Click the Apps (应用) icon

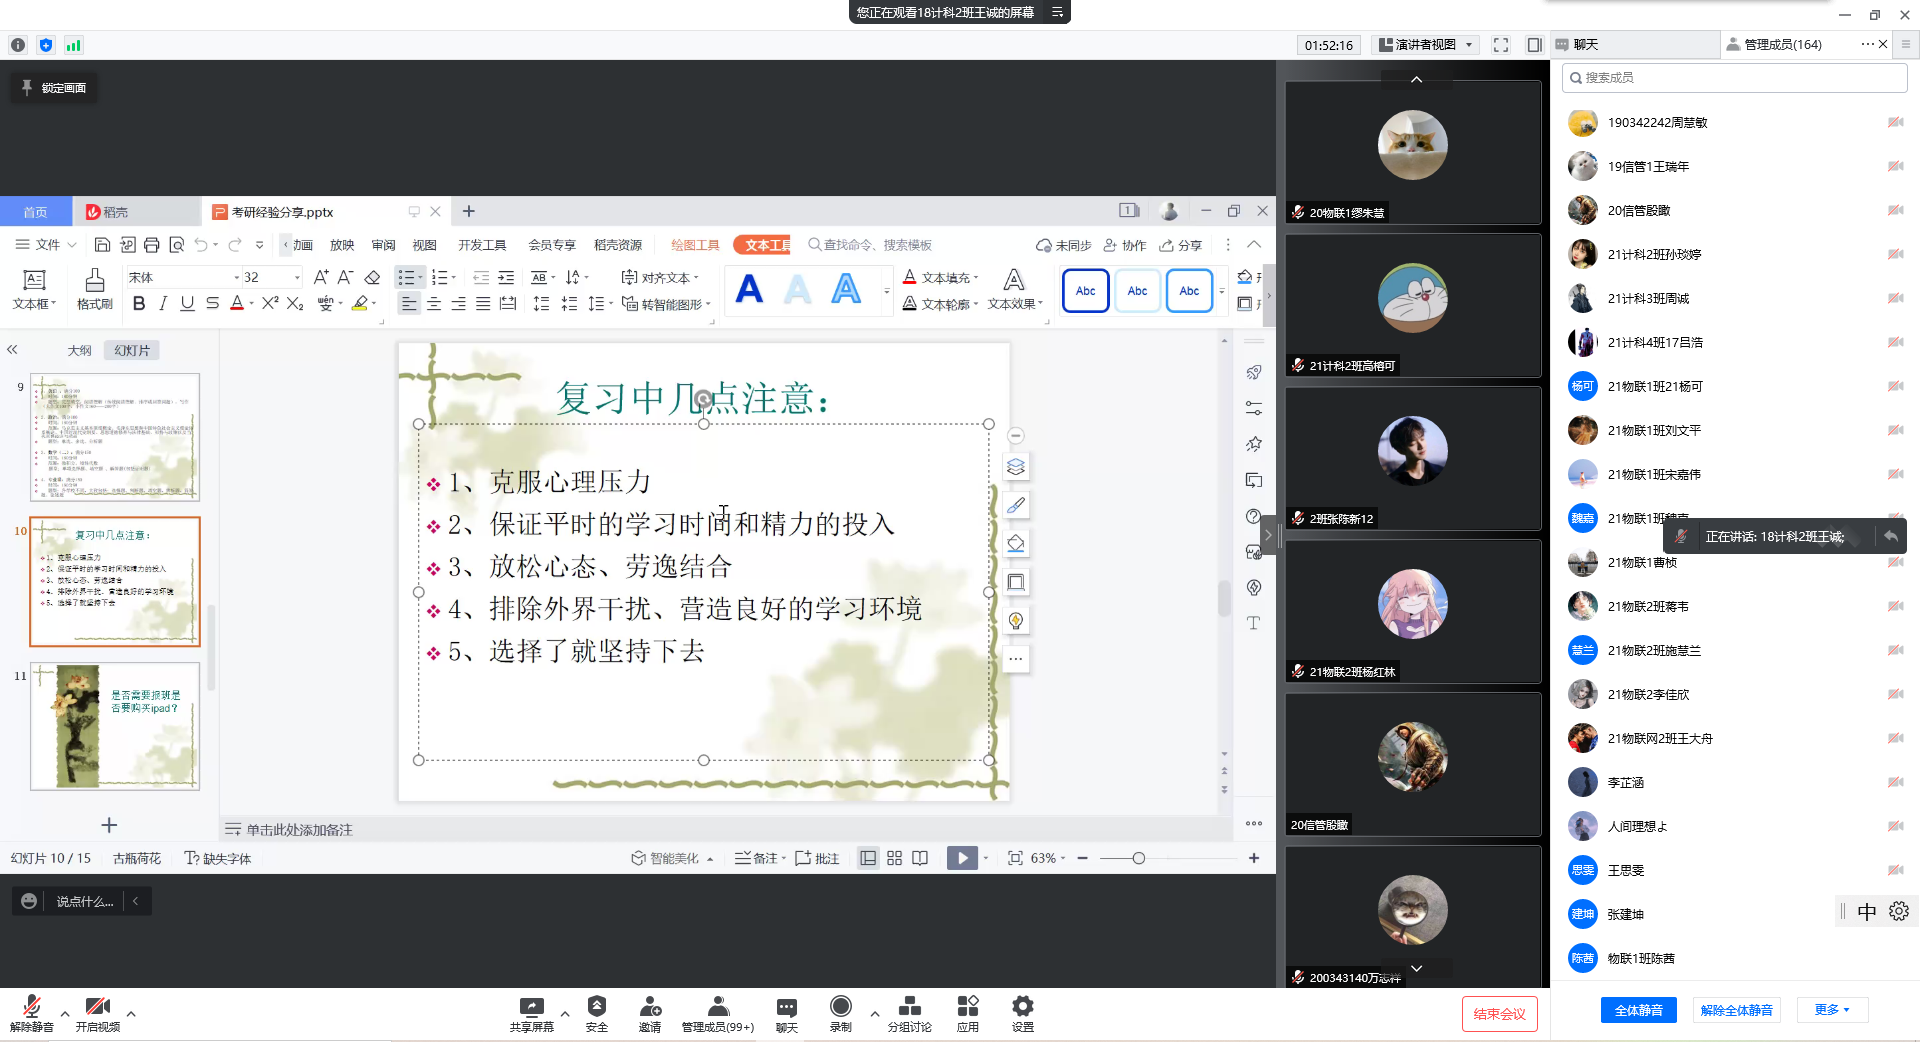pos(967,1007)
